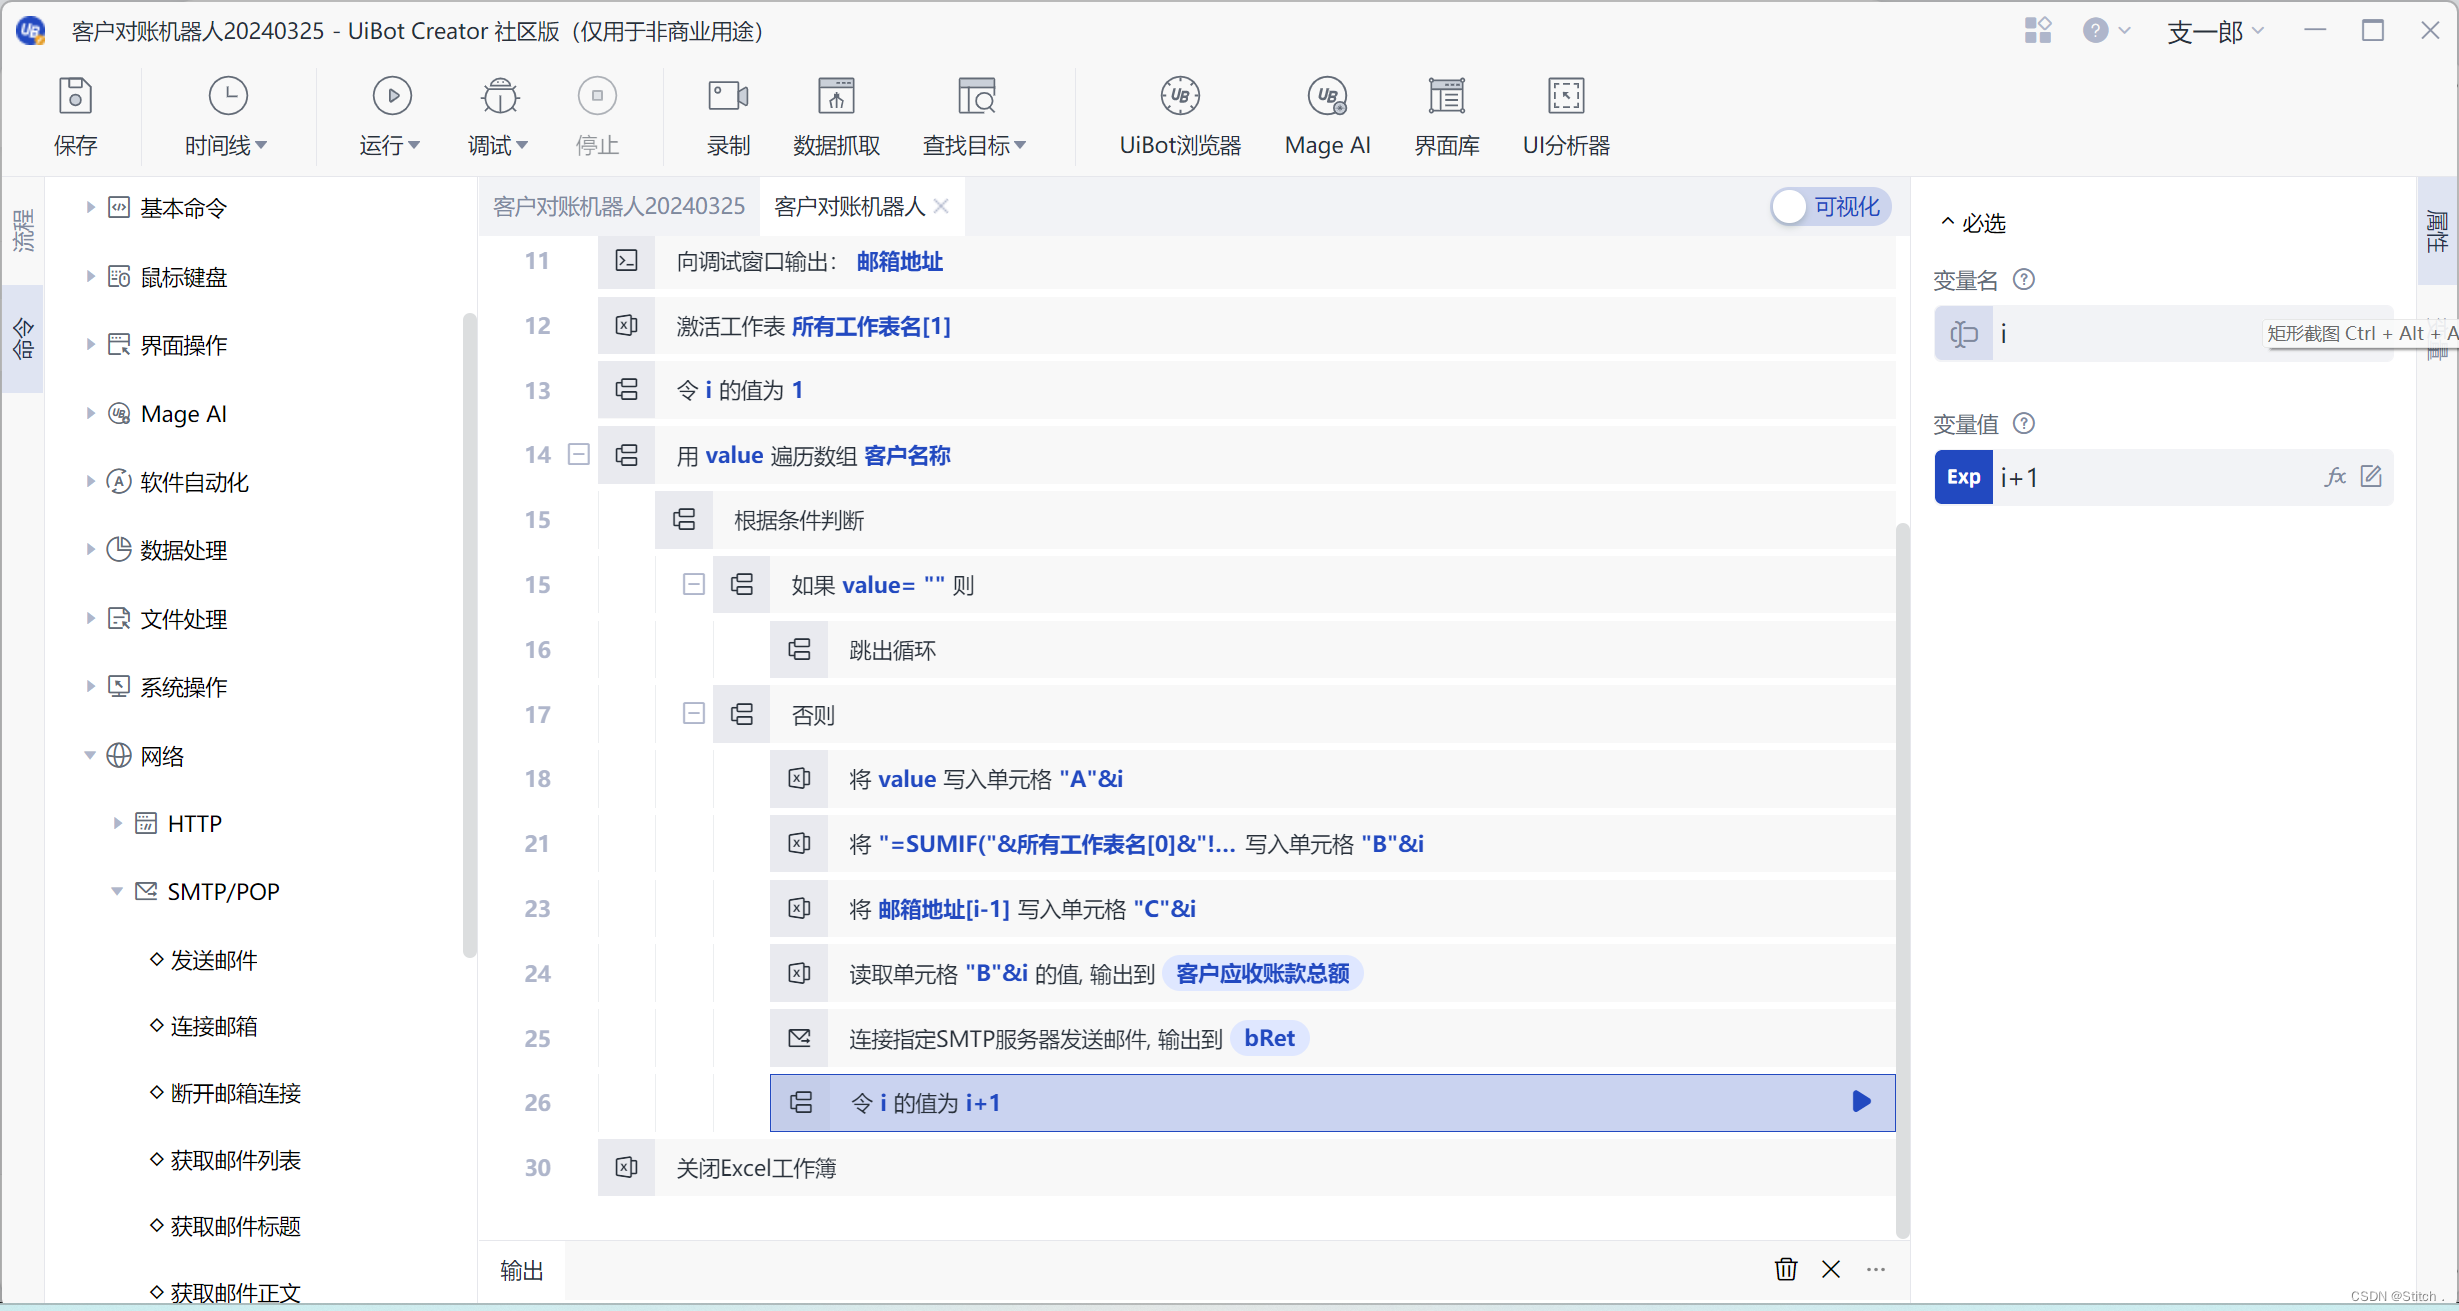Open the Timeline (时间线) tool
This screenshot has width=2459, height=1311.
coord(227,97)
